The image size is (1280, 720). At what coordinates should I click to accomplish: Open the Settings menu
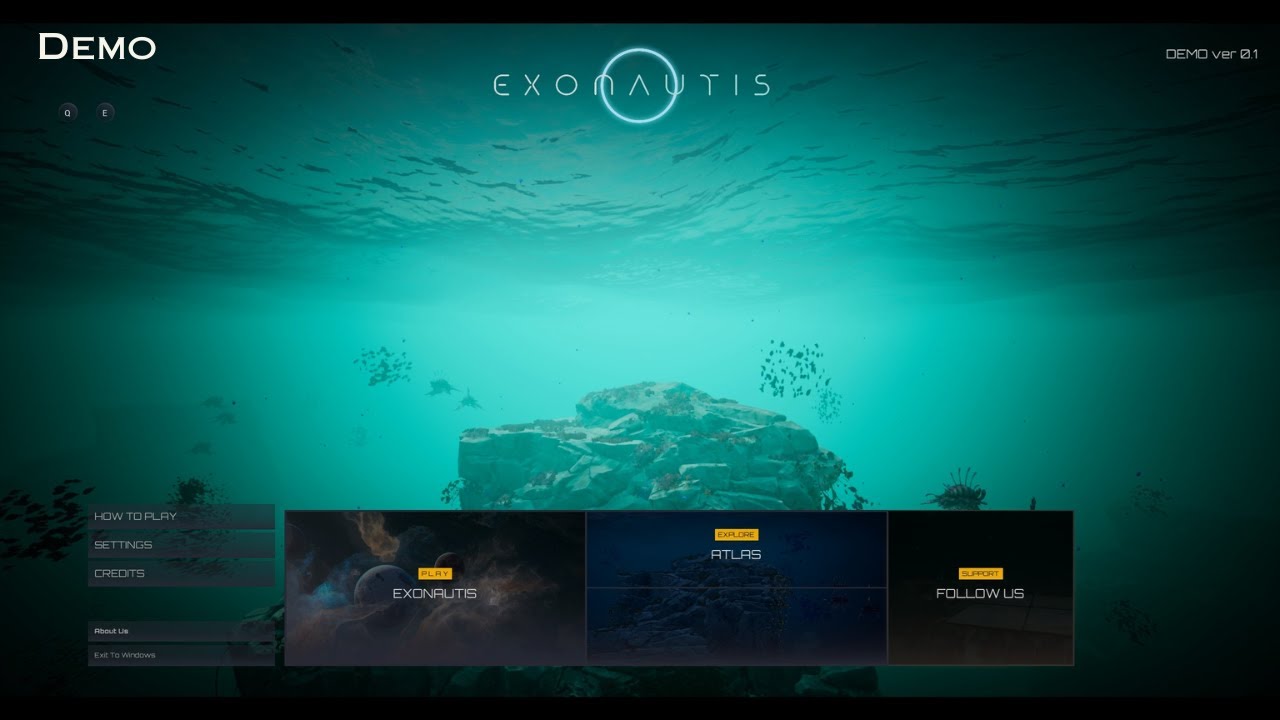pos(181,545)
